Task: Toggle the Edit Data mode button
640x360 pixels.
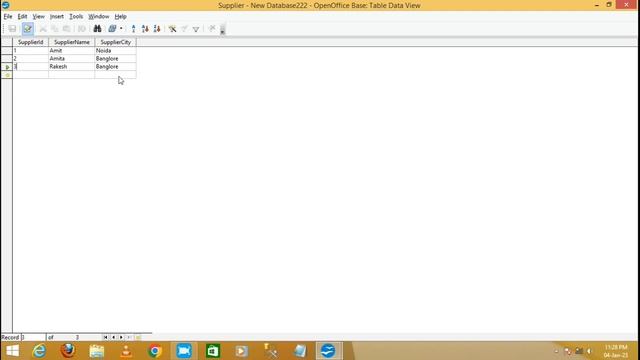Action: point(27,29)
